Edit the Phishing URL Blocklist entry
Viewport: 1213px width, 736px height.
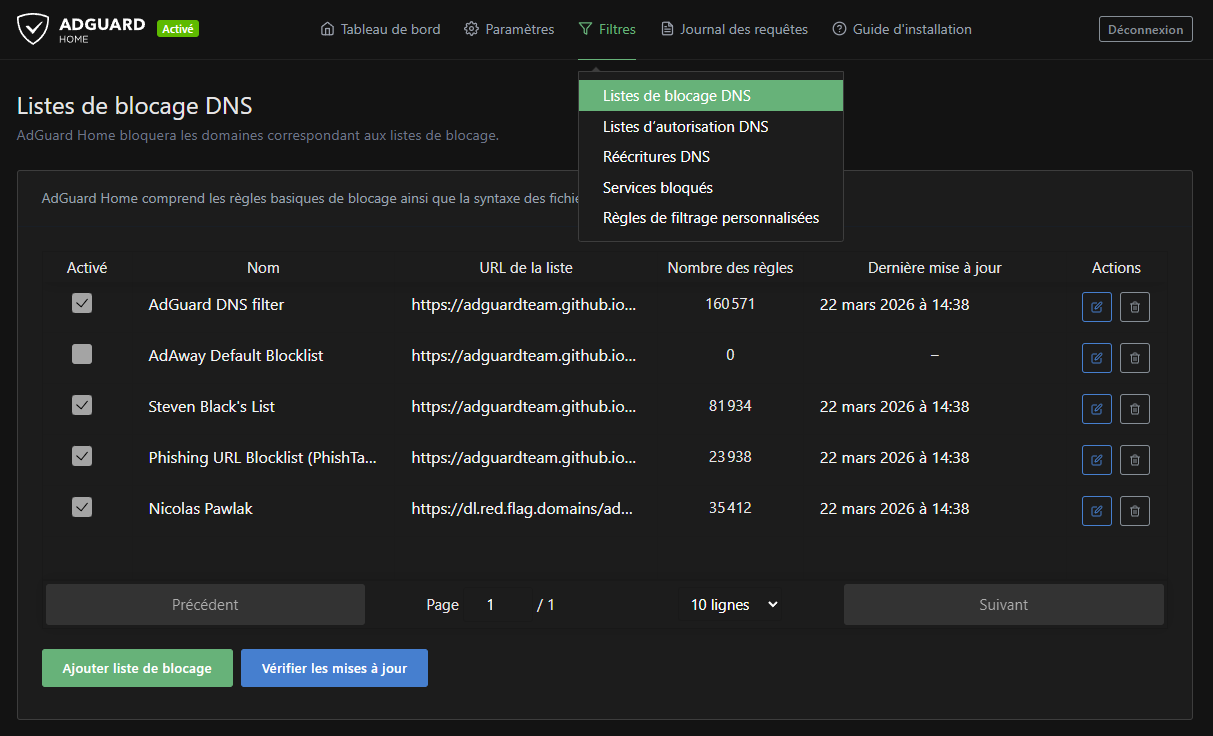click(x=1097, y=460)
